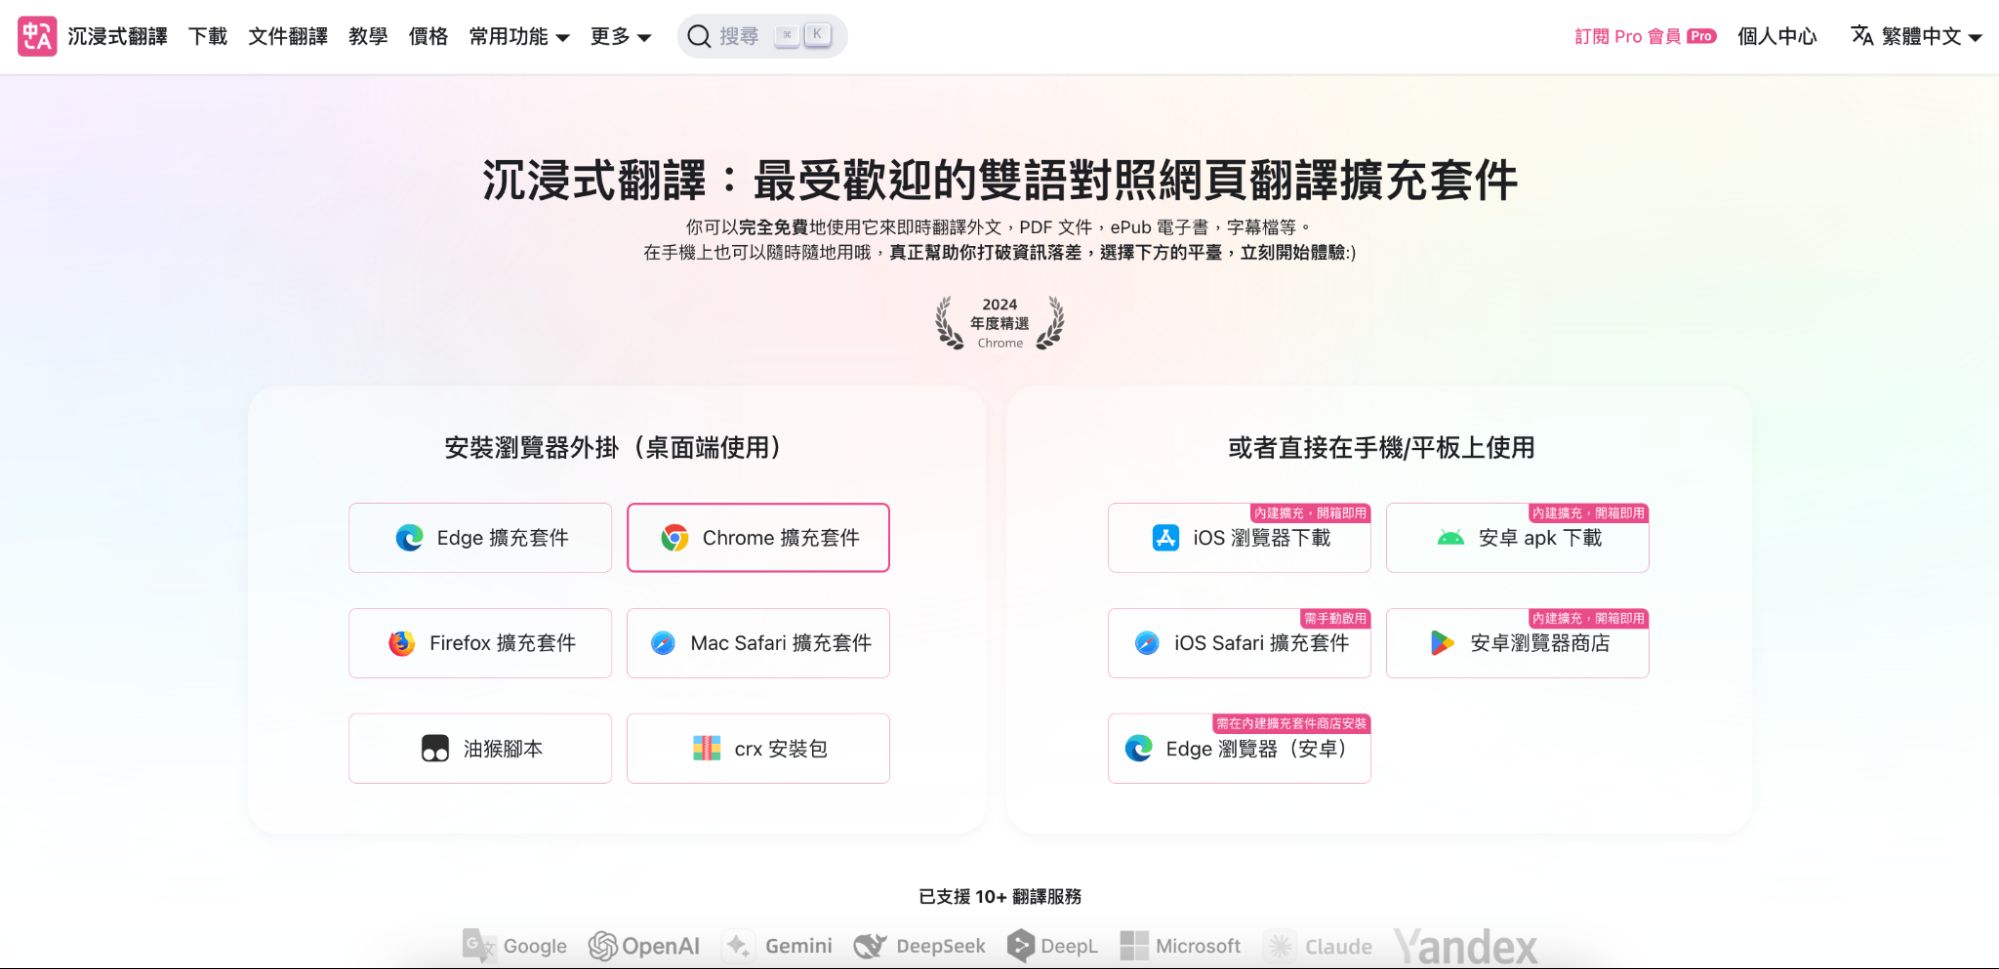Click the Firefox logo icon
Screen dimensions: 1999x969
(x=402, y=643)
